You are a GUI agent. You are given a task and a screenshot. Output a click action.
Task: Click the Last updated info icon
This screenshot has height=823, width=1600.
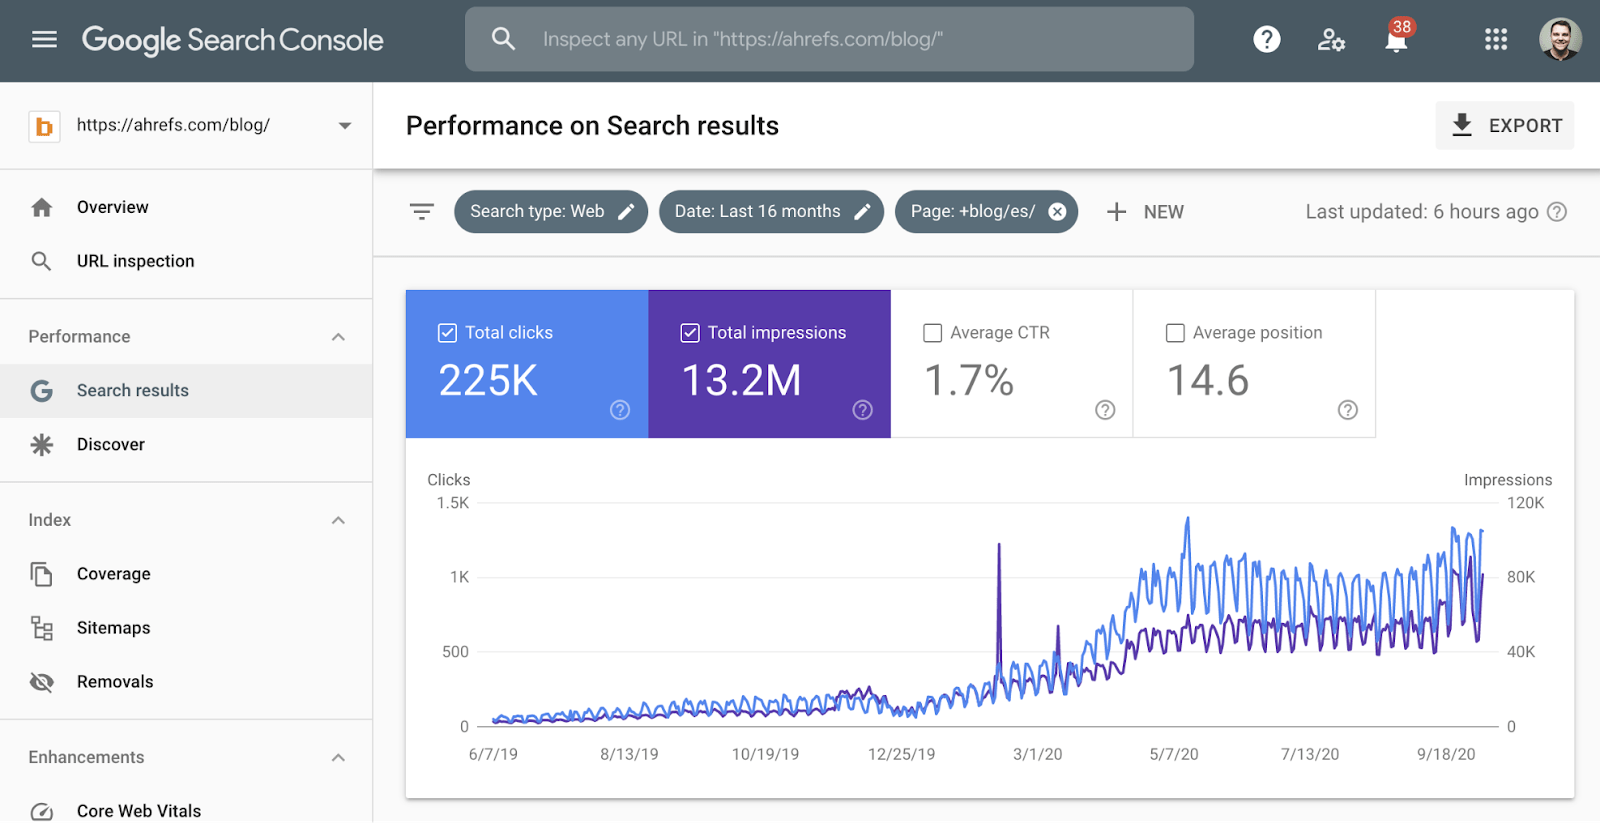click(1557, 212)
